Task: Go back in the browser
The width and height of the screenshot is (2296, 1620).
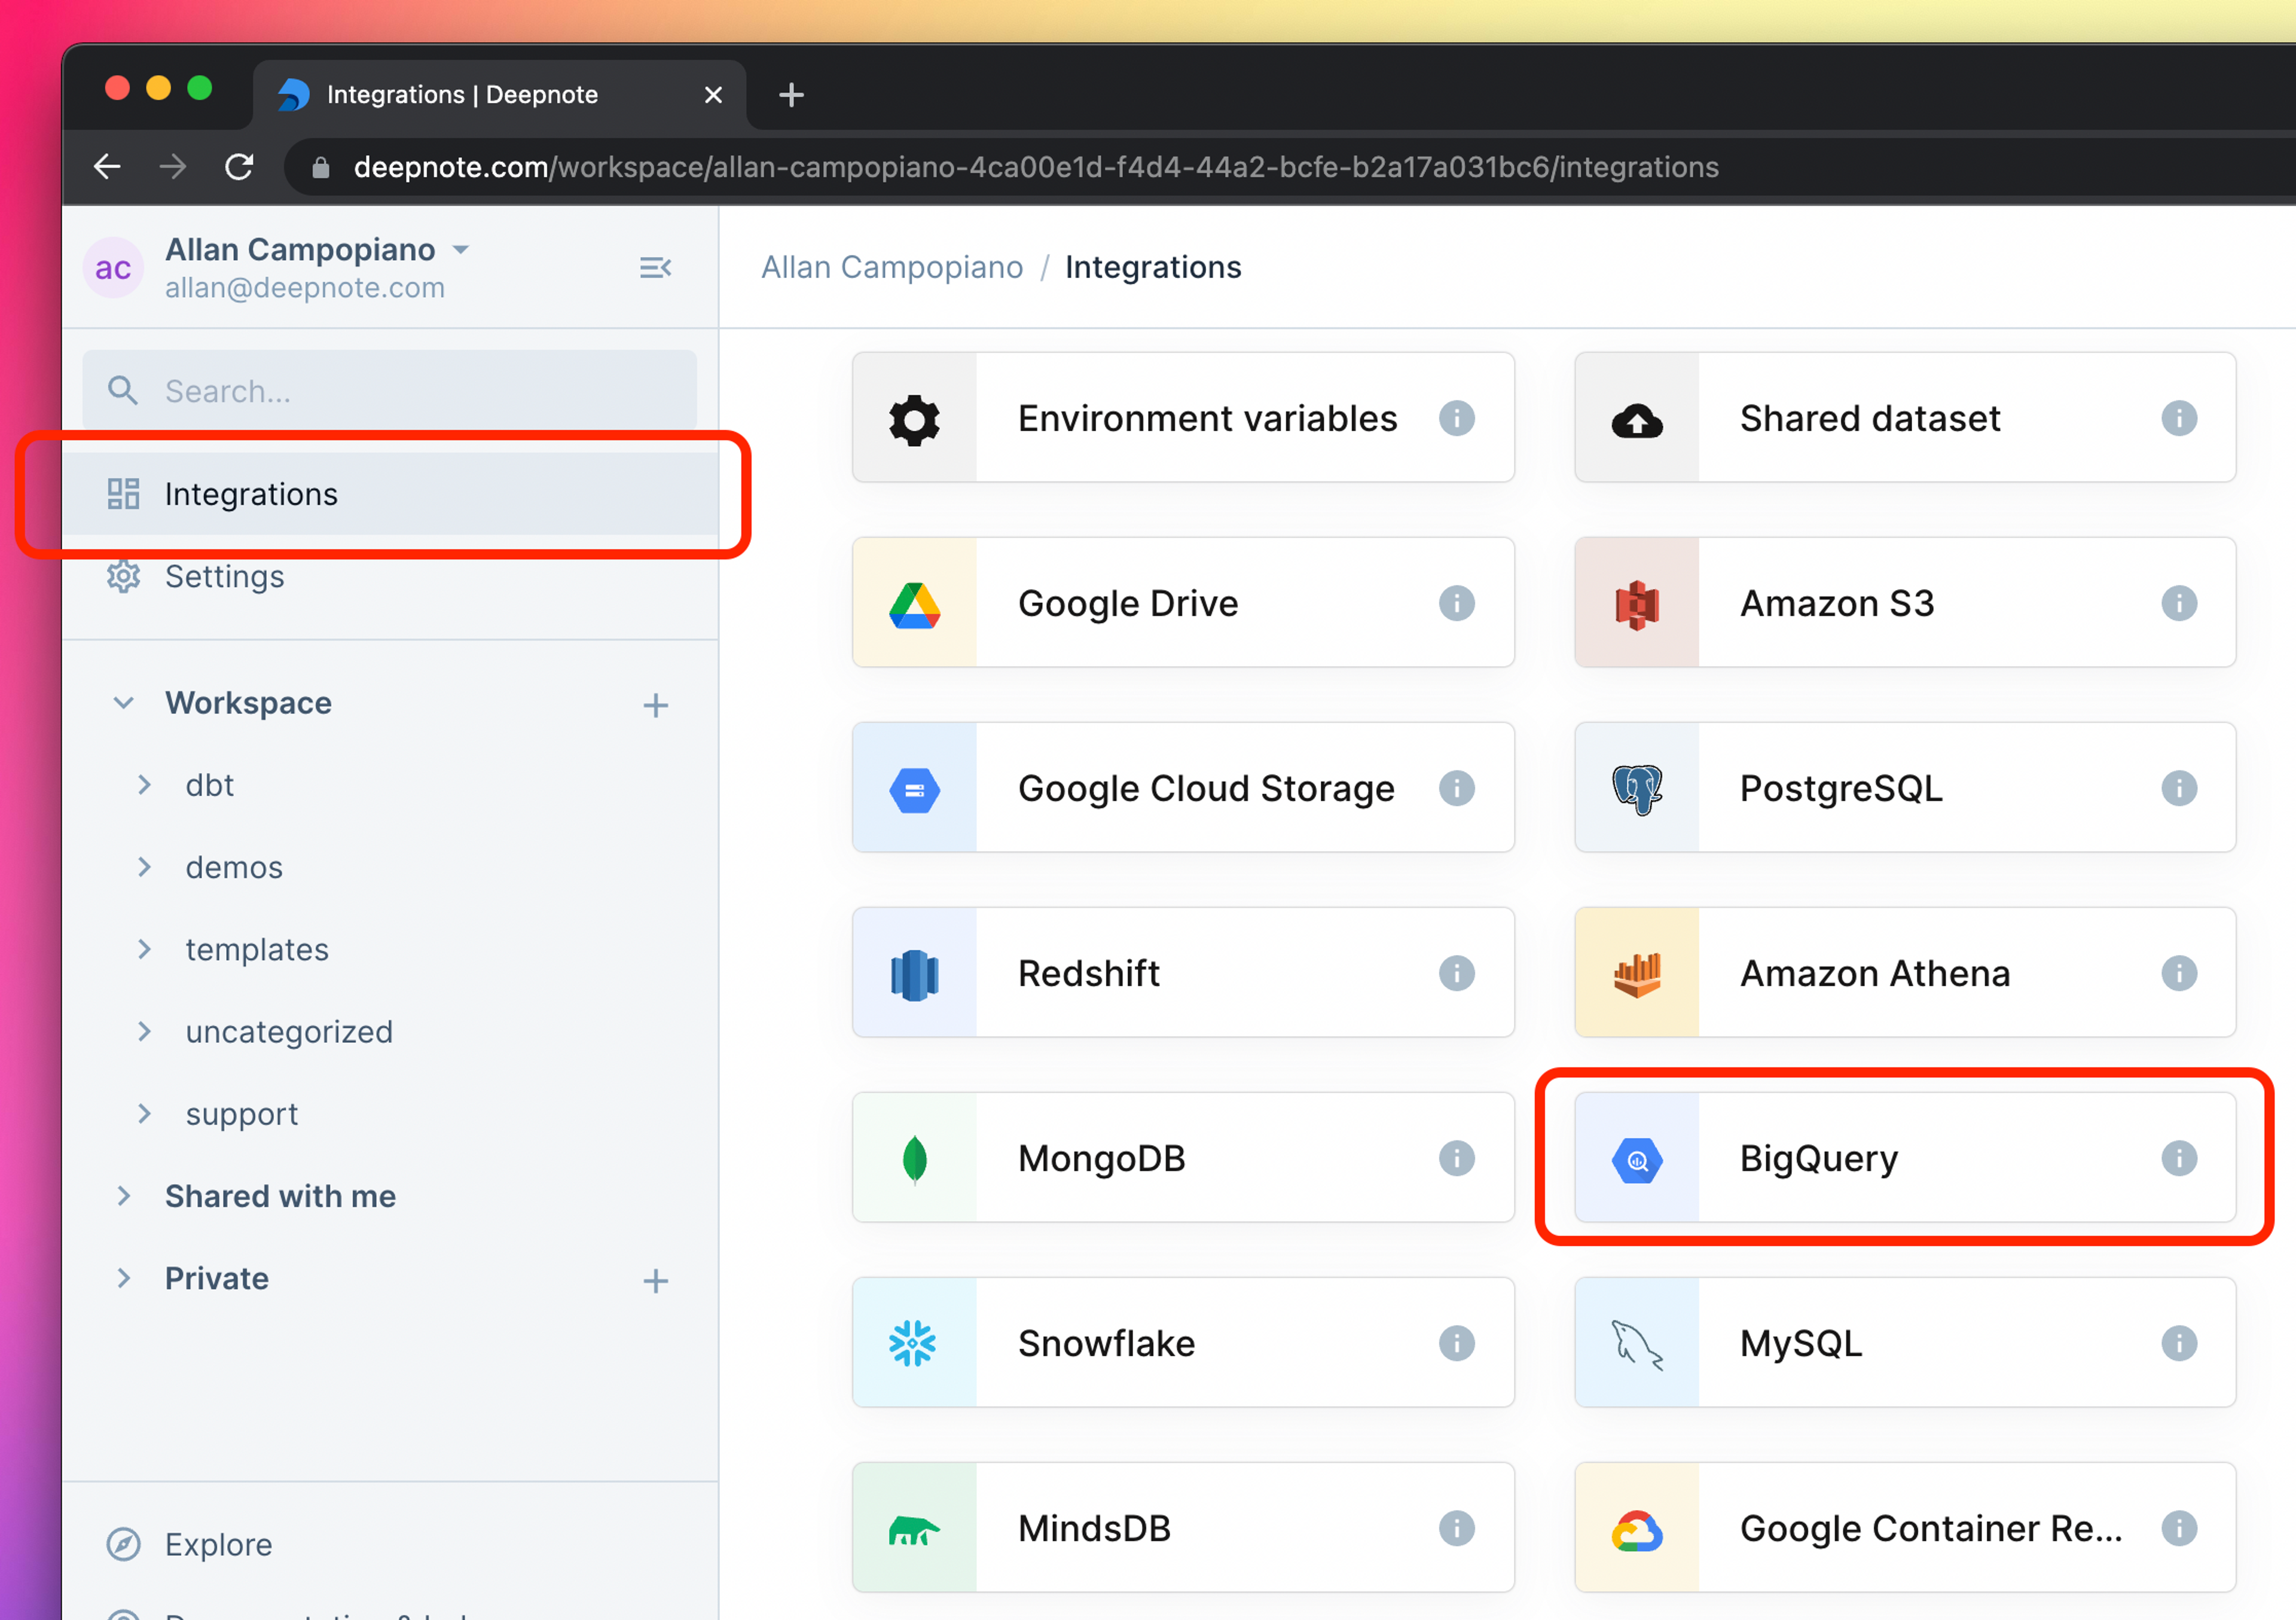Action: click(106, 167)
